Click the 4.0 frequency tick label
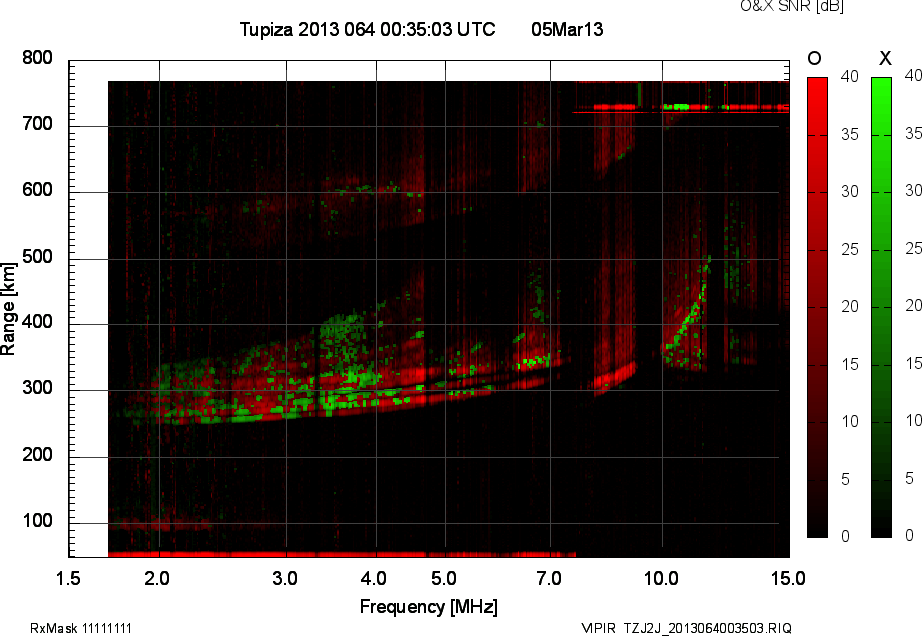Viewport: 922px width, 636px height. tap(374, 578)
